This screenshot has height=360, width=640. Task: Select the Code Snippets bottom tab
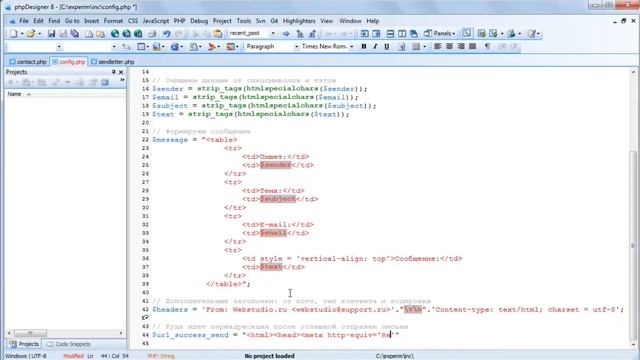point(68,344)
